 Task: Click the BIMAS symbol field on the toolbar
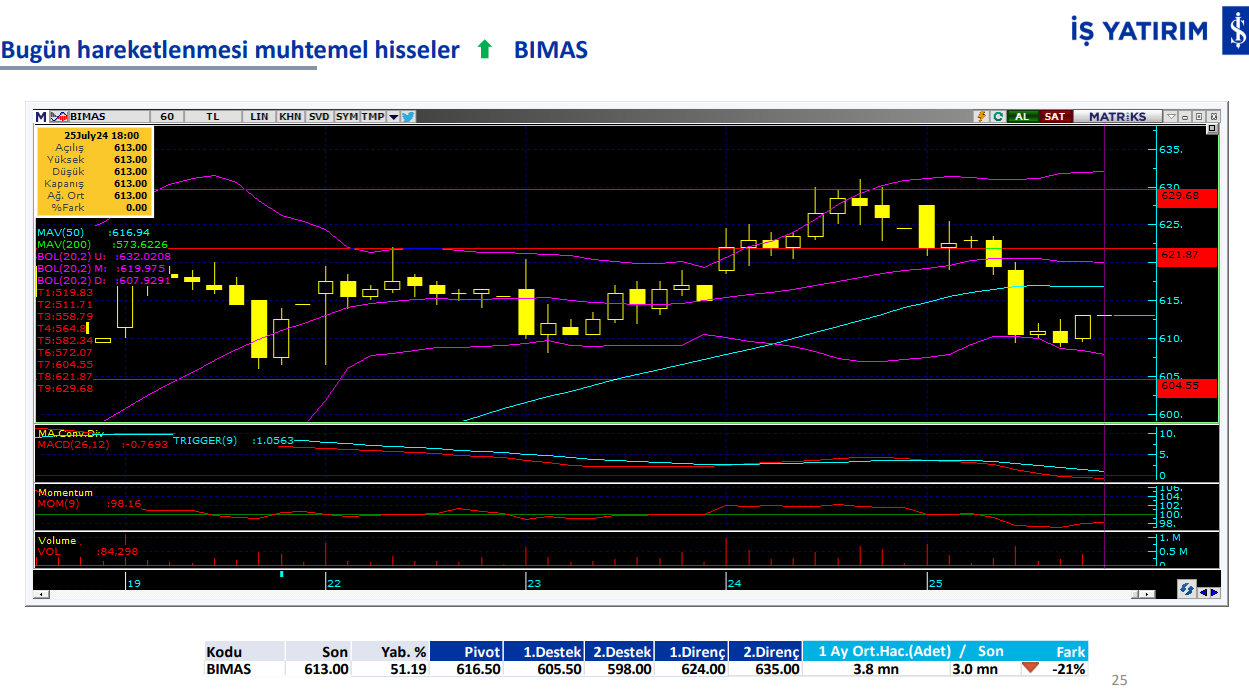90,116
